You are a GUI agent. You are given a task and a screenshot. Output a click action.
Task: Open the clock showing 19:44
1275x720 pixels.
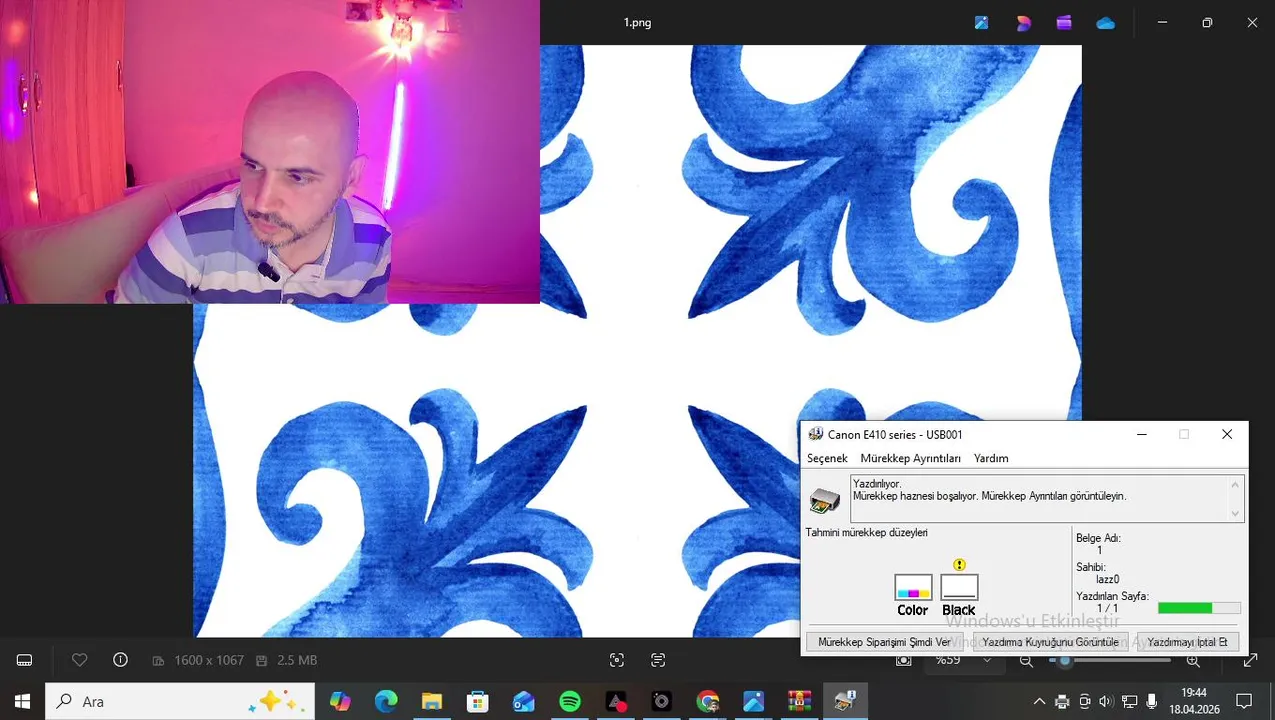point(1194,701)
